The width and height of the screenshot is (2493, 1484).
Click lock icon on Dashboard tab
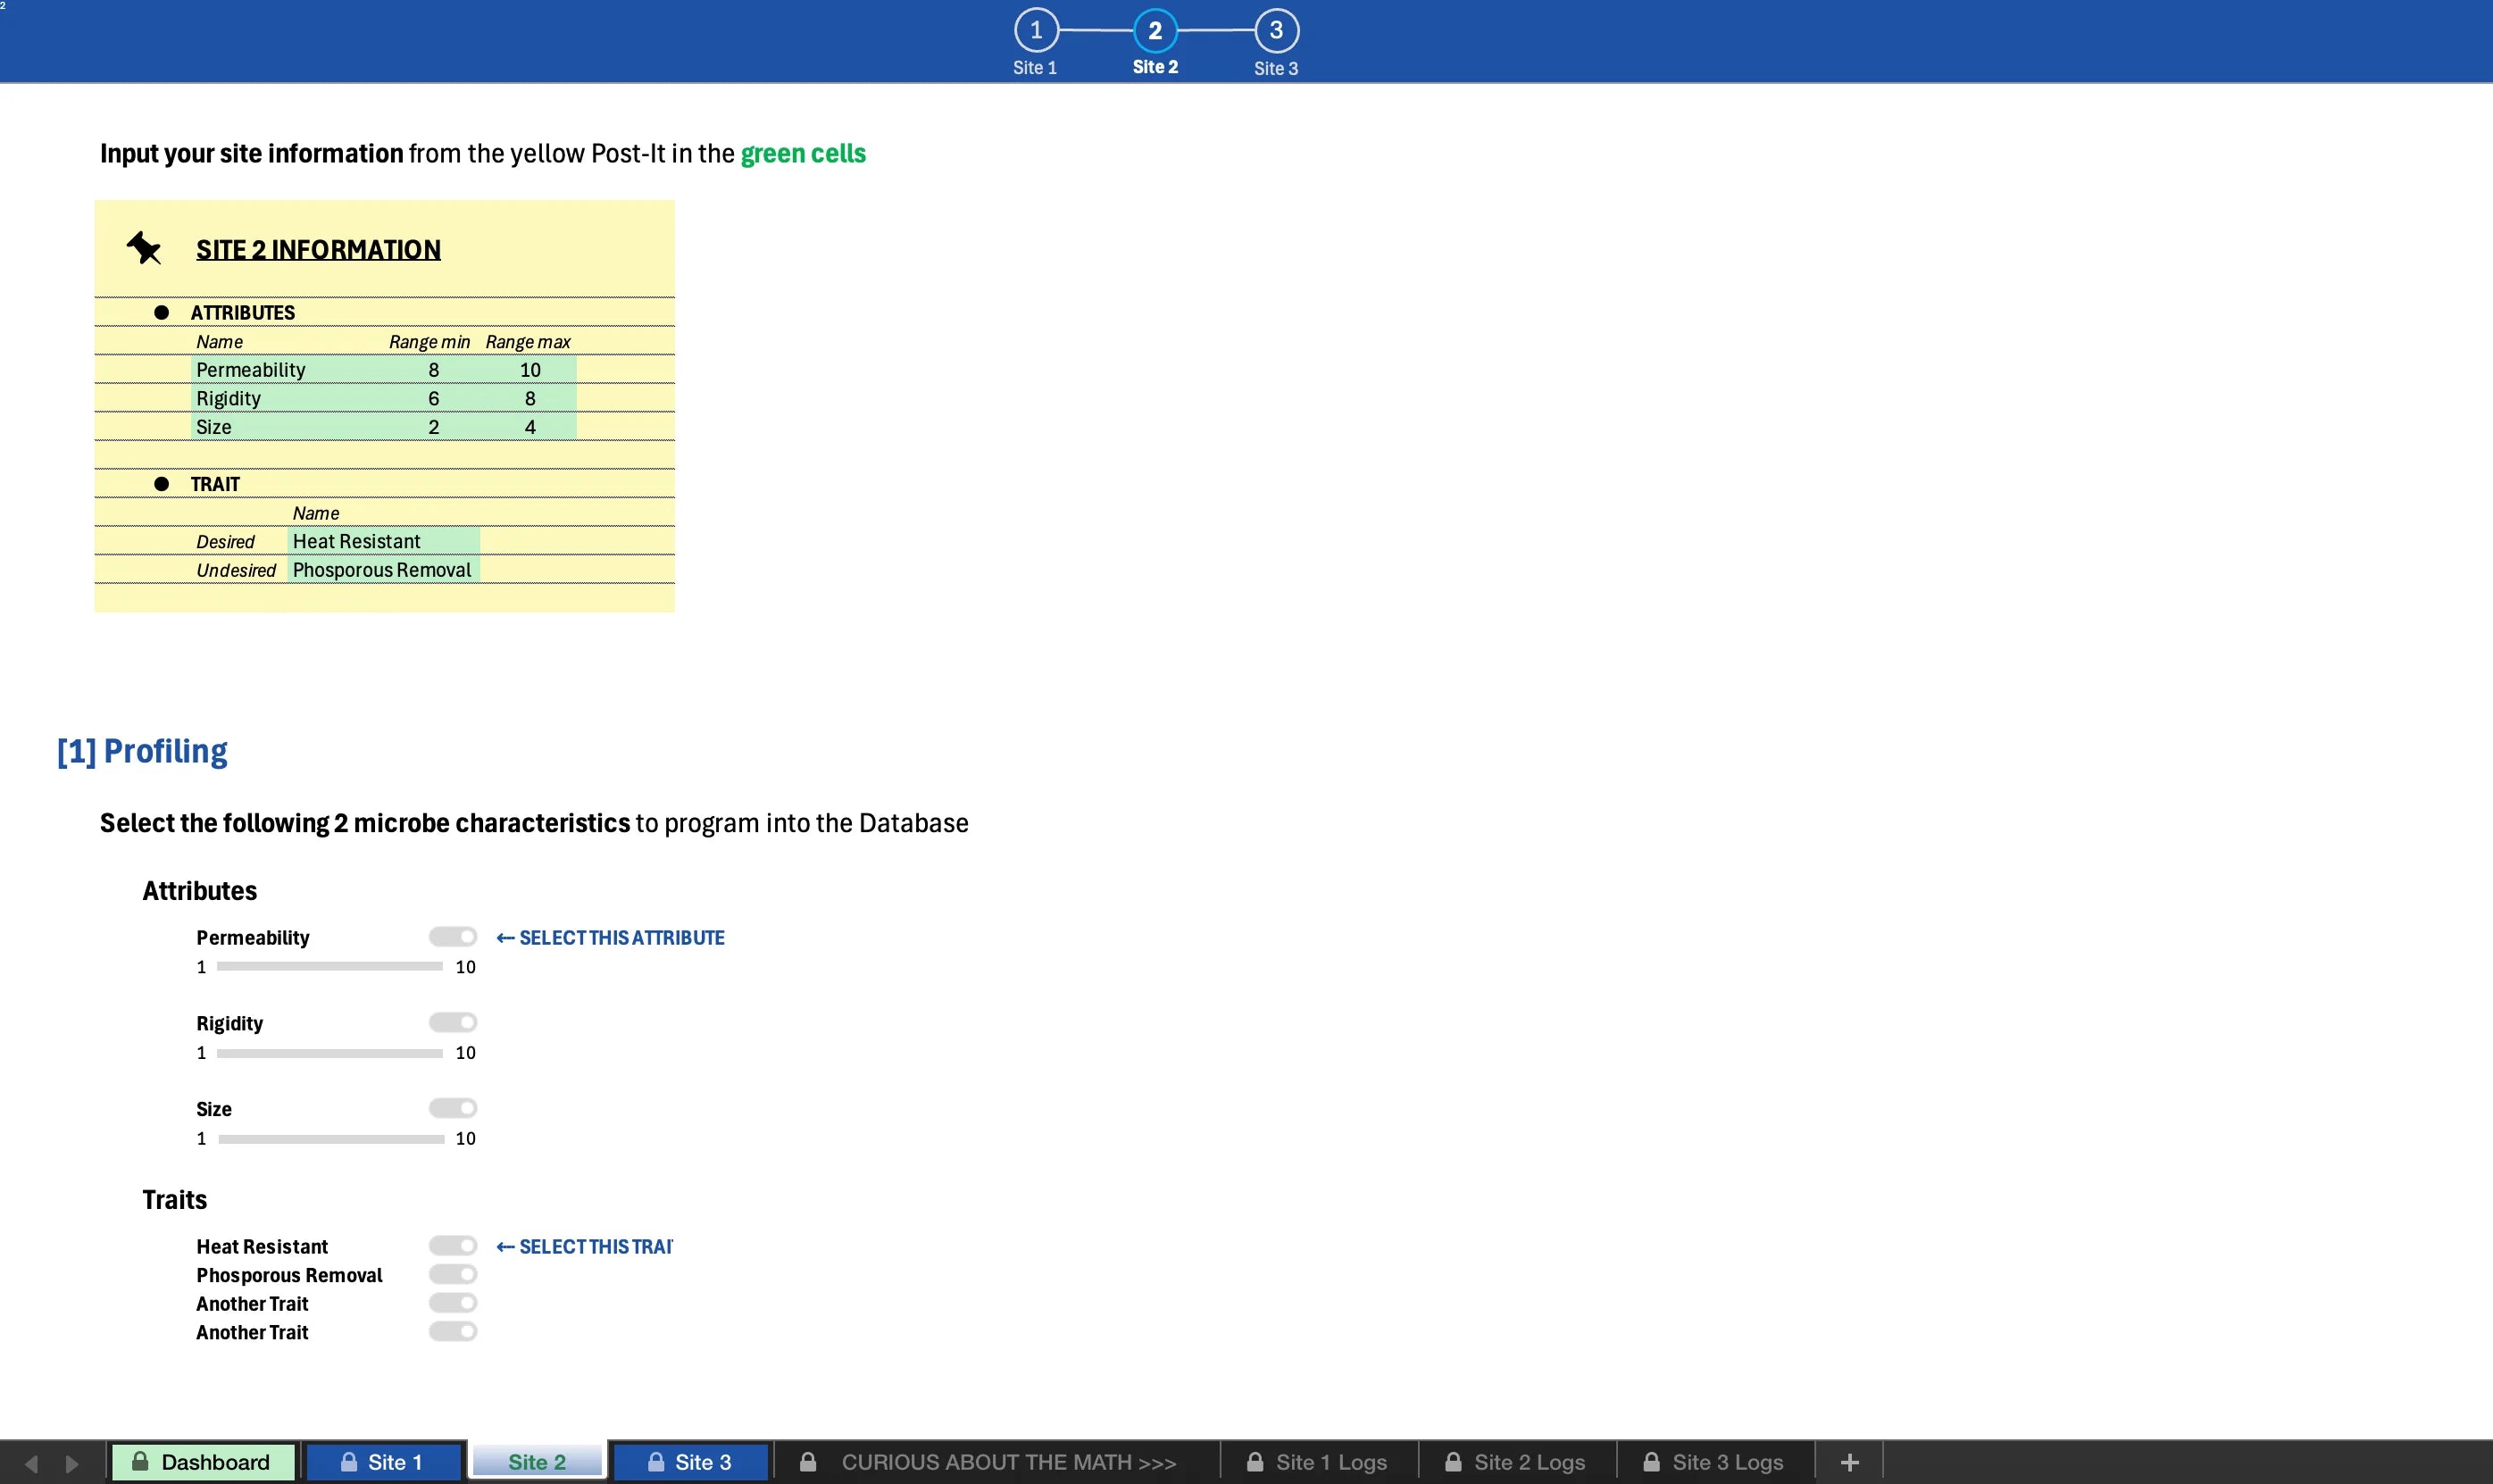tap(141, 1461)
